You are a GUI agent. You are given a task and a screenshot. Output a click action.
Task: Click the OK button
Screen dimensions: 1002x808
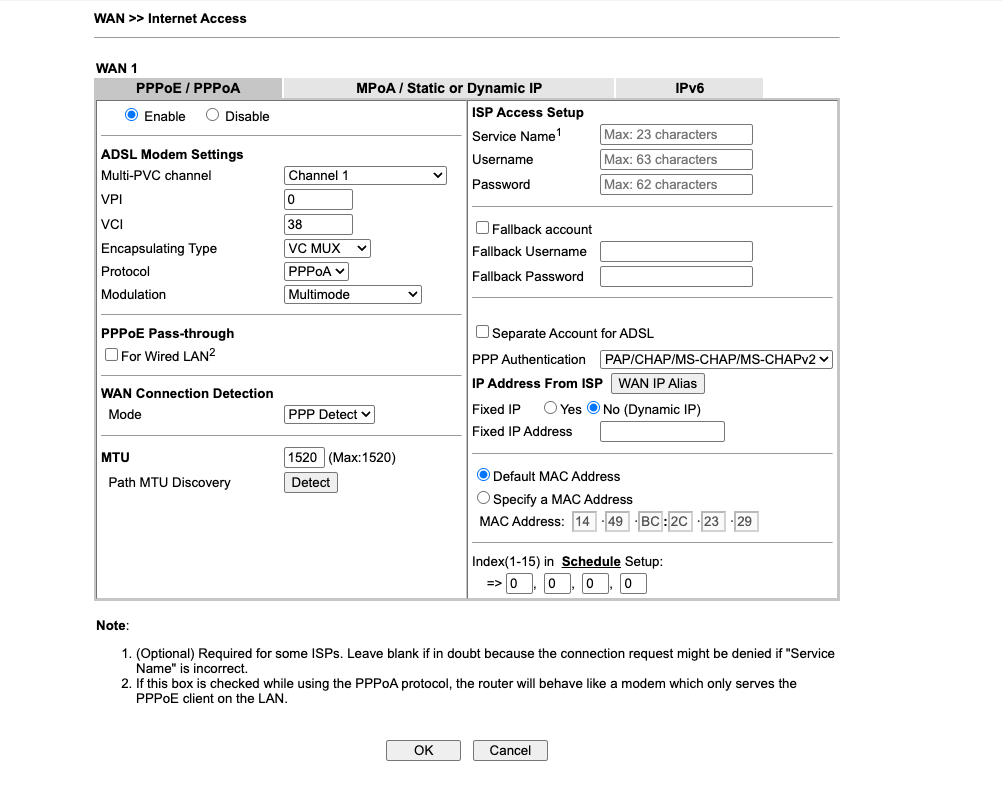423,750
